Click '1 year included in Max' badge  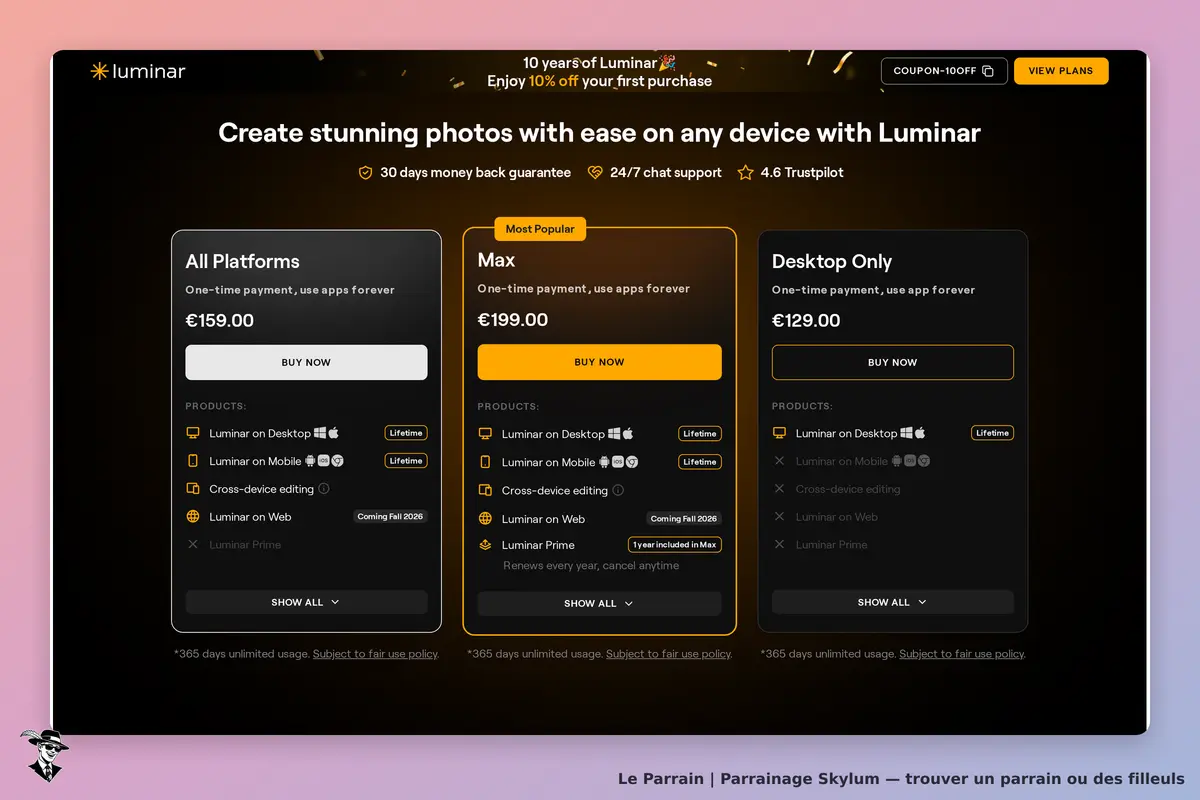click(x=675, y=545)
